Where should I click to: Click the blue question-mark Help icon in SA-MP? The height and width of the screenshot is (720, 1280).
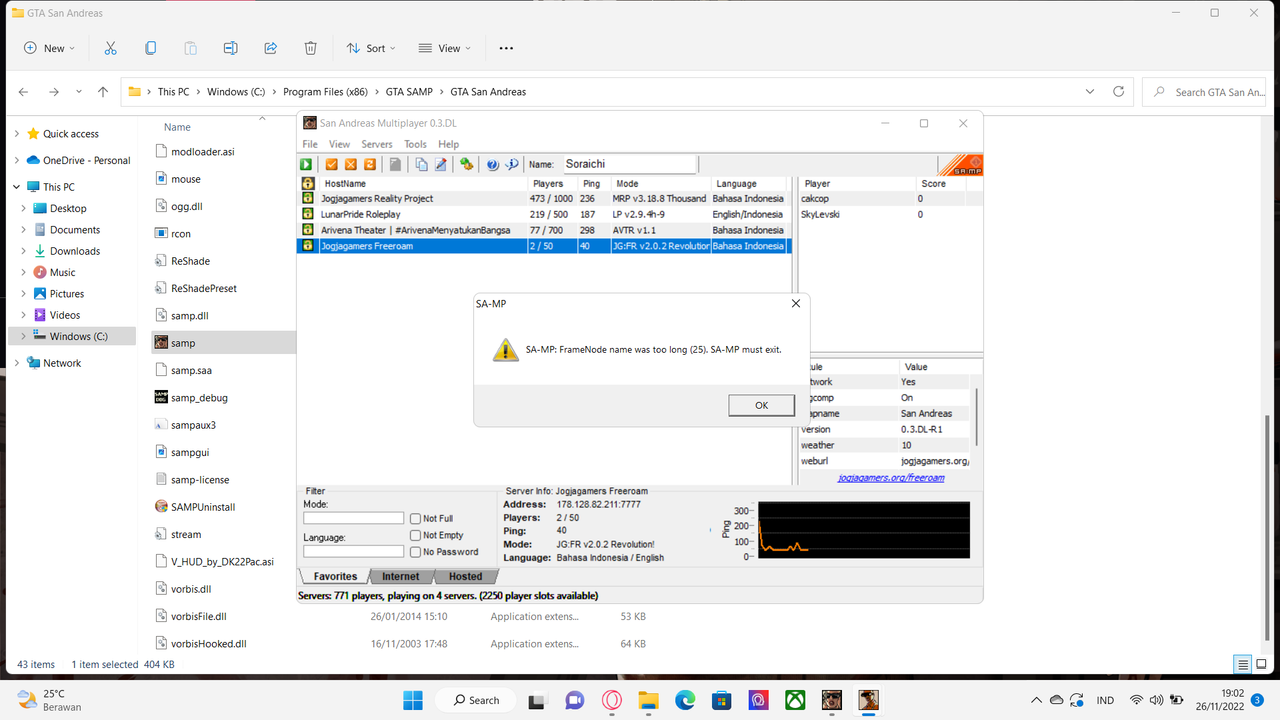pyautogui.click(x=493, y=164)
